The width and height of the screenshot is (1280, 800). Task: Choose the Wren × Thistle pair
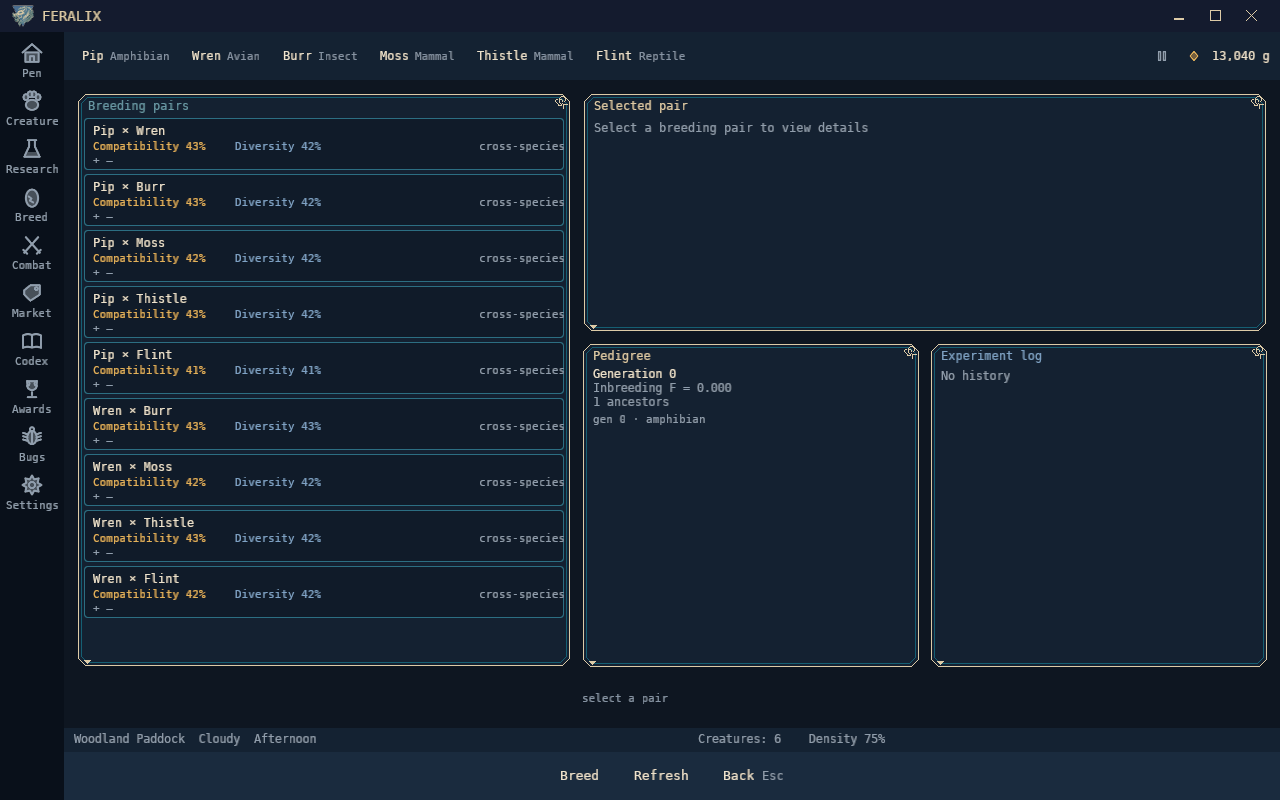[x=324, y=537]
